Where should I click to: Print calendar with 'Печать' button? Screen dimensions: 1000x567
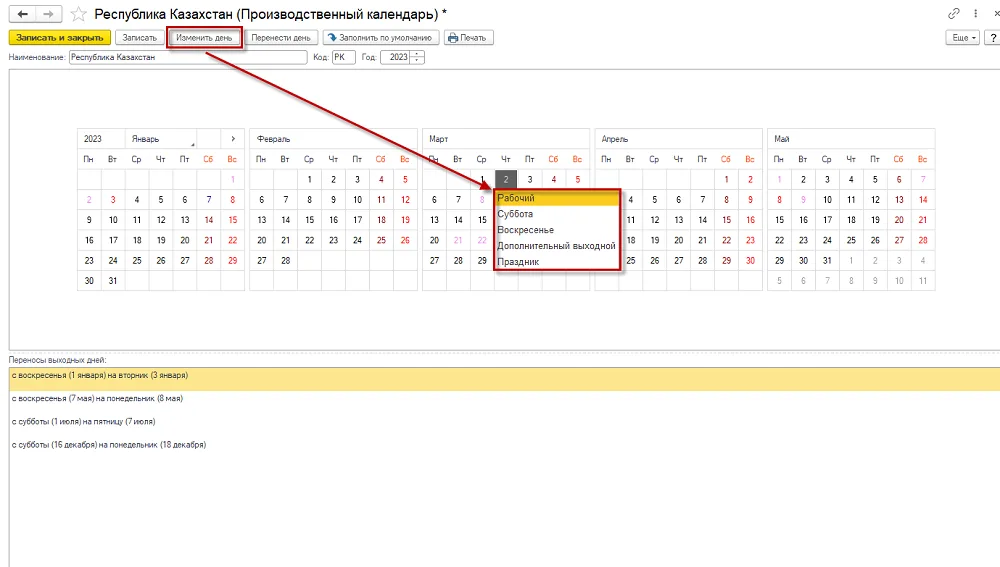pos(468,38)
